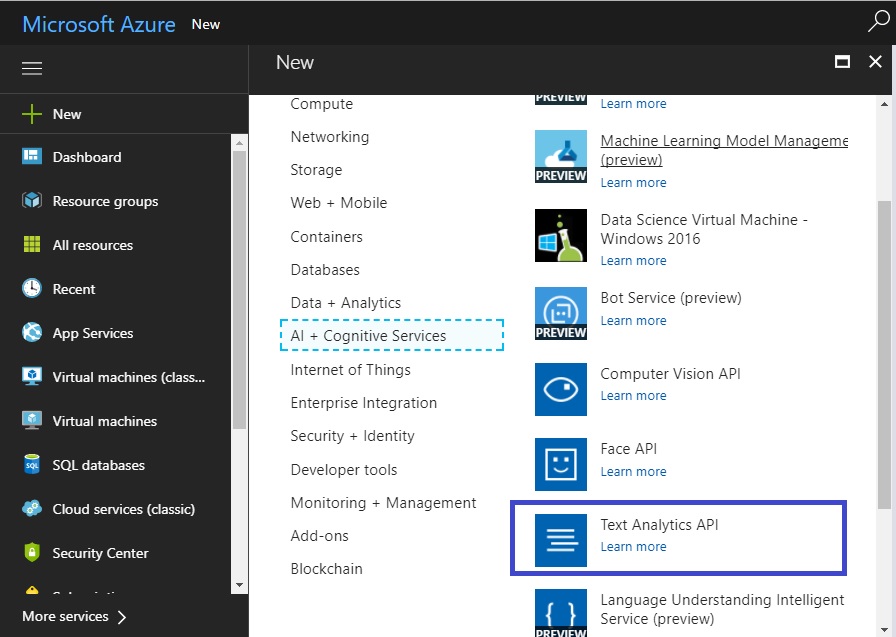The width and height of the screenshot is (896, 637).
Task: Click the New breadcrumb in top bar
Action: point(206,25)
